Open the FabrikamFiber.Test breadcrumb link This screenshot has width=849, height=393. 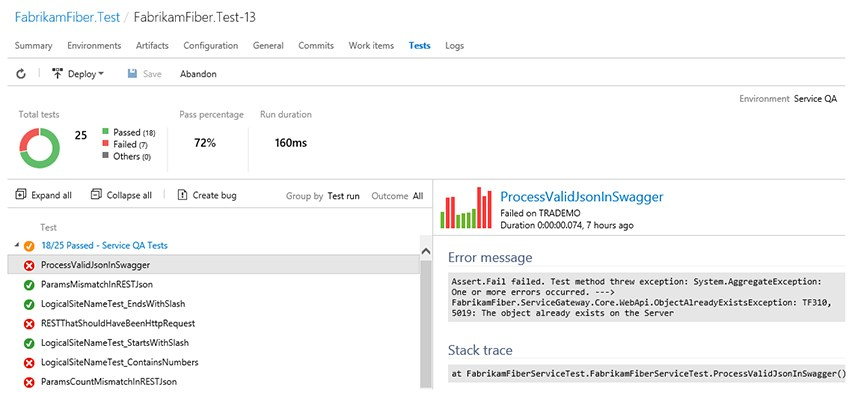point(67,17)
